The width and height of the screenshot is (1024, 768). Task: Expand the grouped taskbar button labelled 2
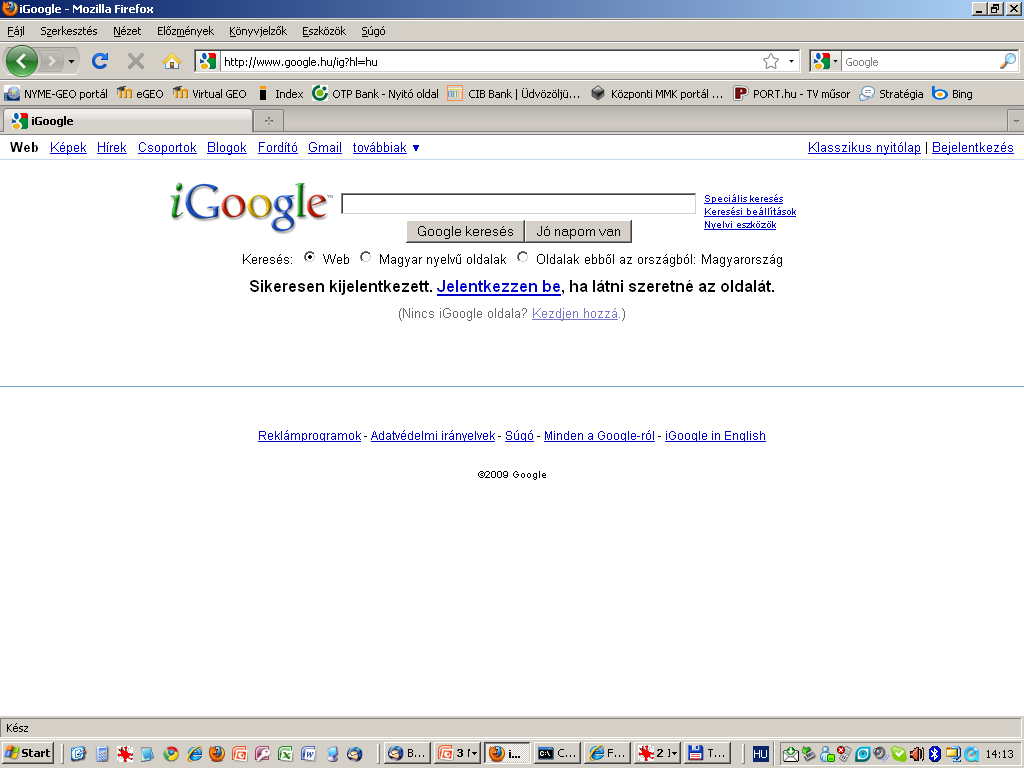point(657,754)
